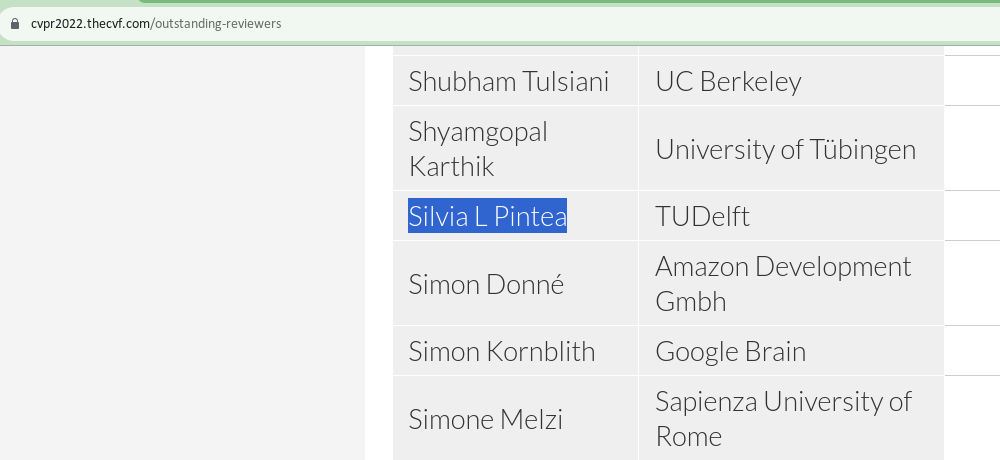Image resolution: width=1000 pixels, height=460 pixels.
Task: Click the Simone Melzi name cell
Action: (515, 419)
